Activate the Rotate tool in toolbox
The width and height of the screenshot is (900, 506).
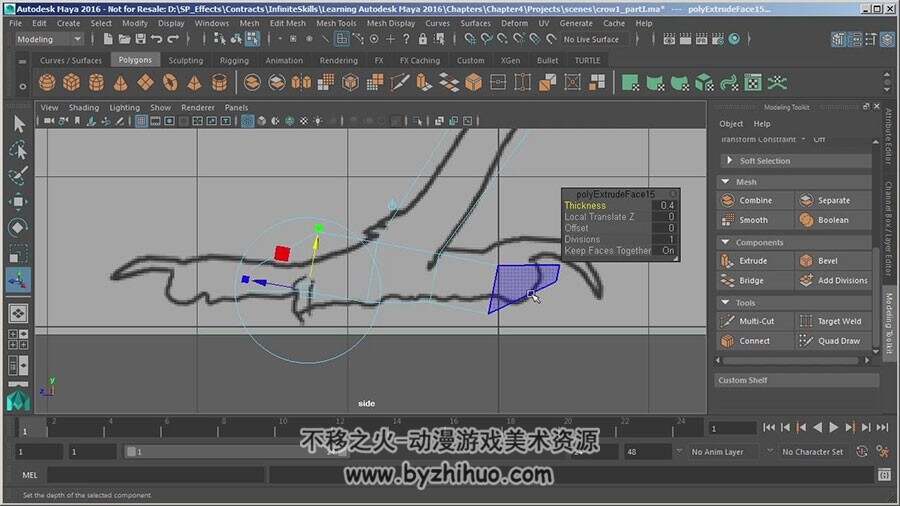(19, 227)
